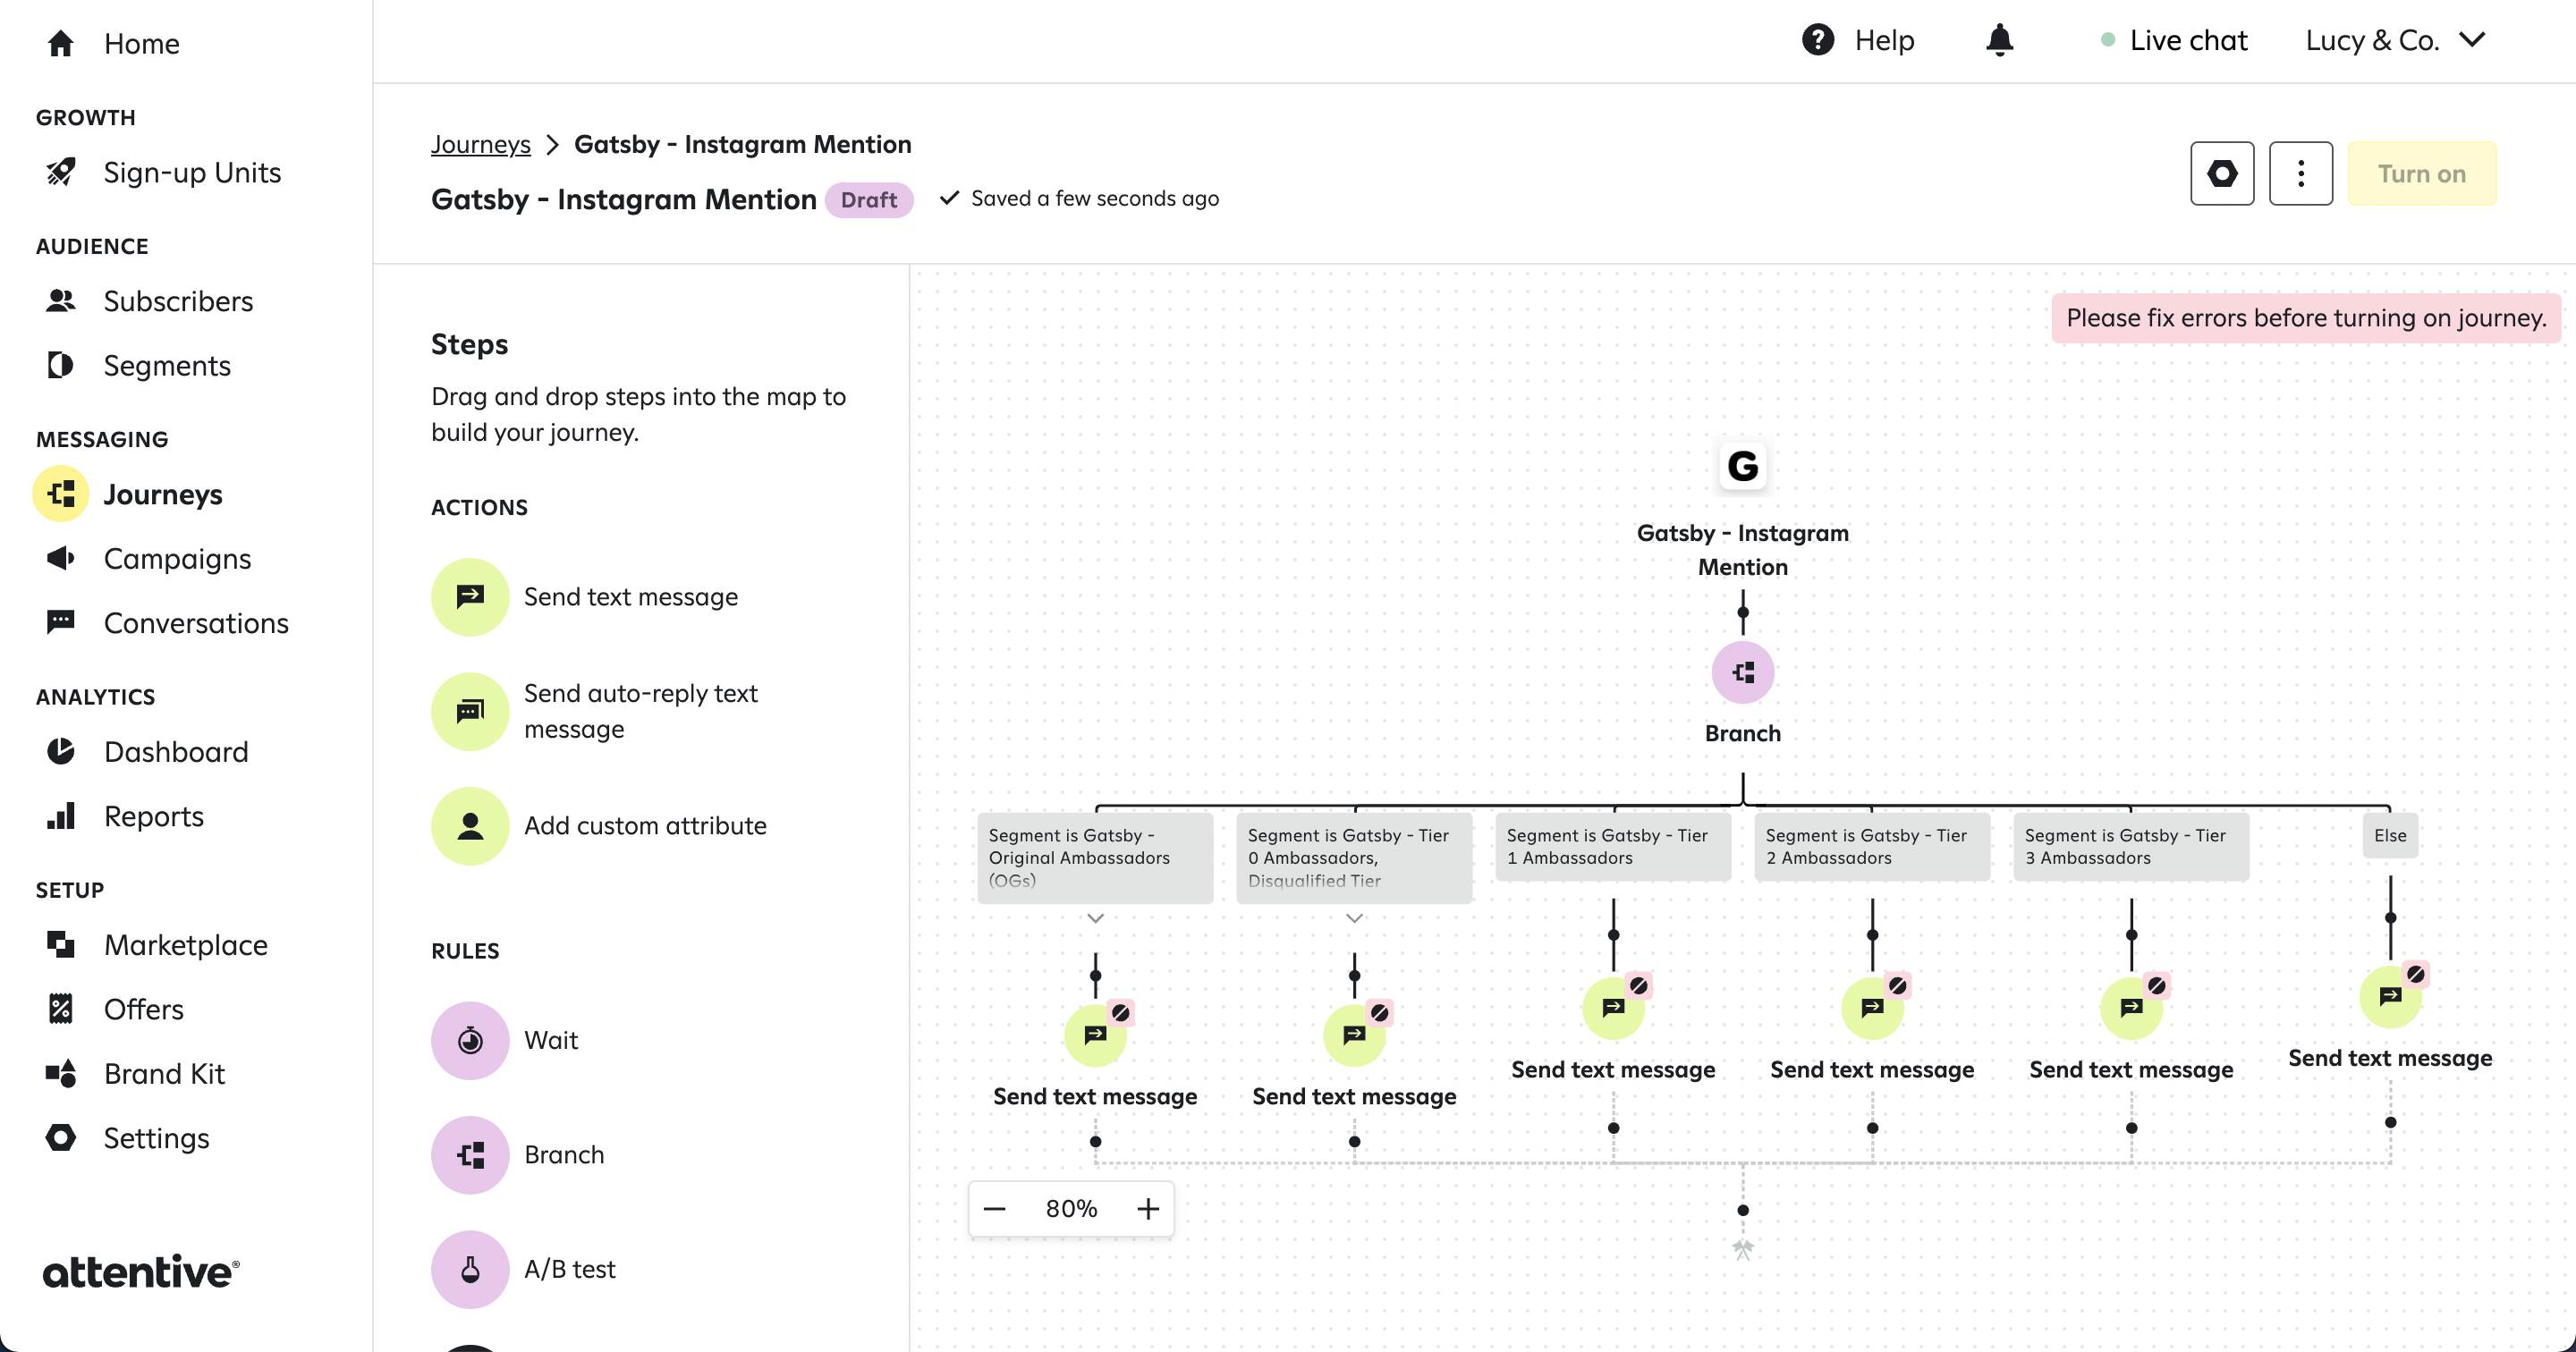
Task: Click the Add custom attribute icon
Action: (x=470, y=826)
